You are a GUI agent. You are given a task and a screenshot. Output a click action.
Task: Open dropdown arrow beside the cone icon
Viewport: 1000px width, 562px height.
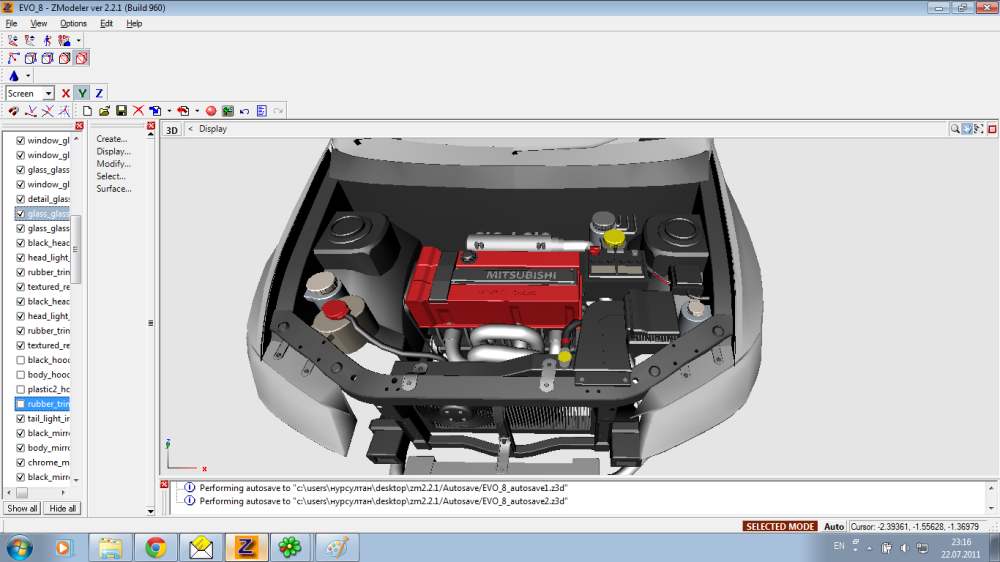[28, 76]
